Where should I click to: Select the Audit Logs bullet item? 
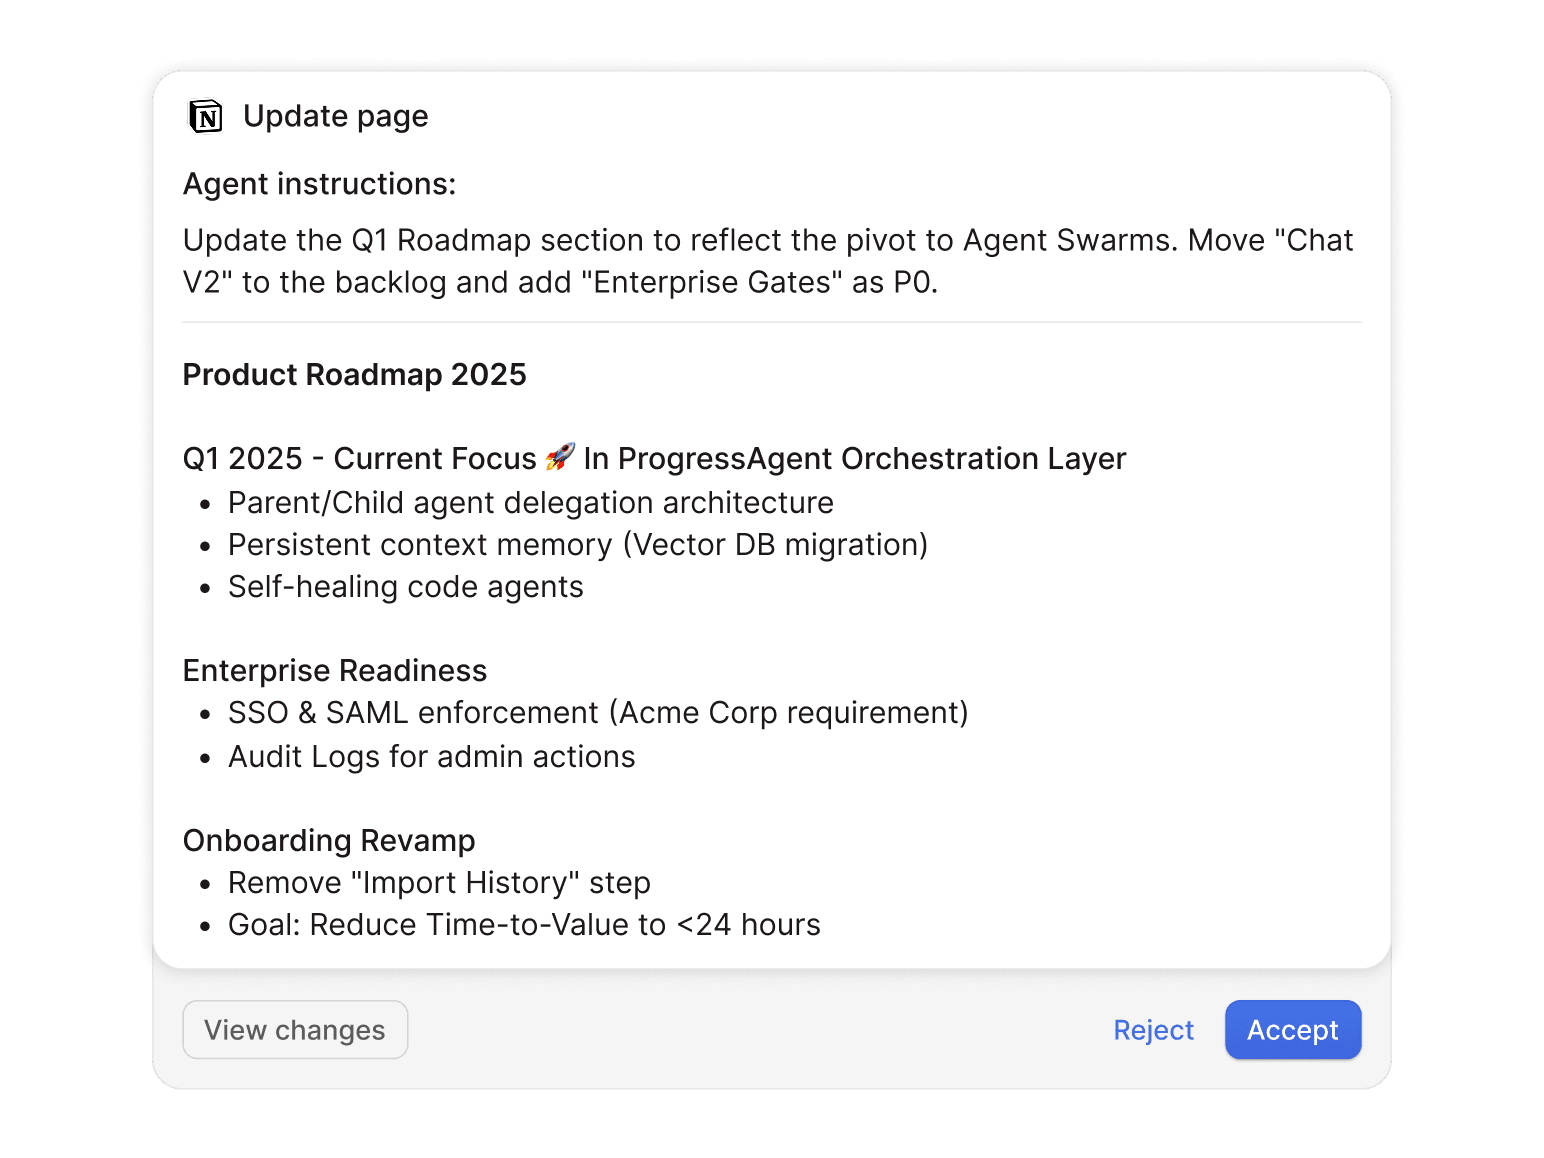click(x=431, y=757)
